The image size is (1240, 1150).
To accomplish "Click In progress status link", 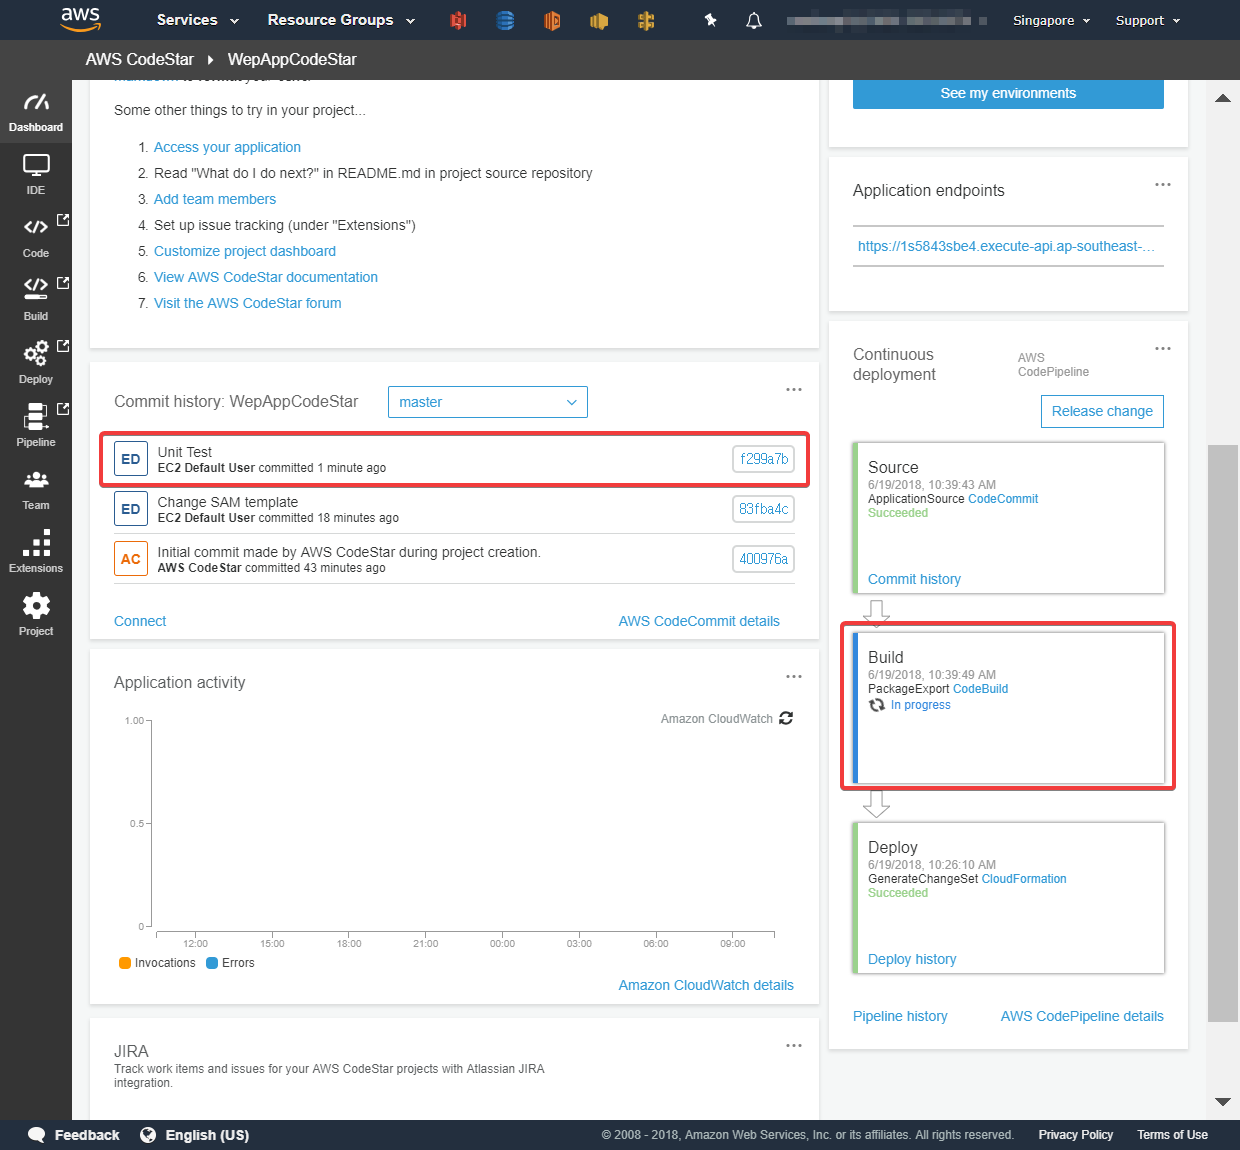I will pyautogui.click(x=920, y=705).
